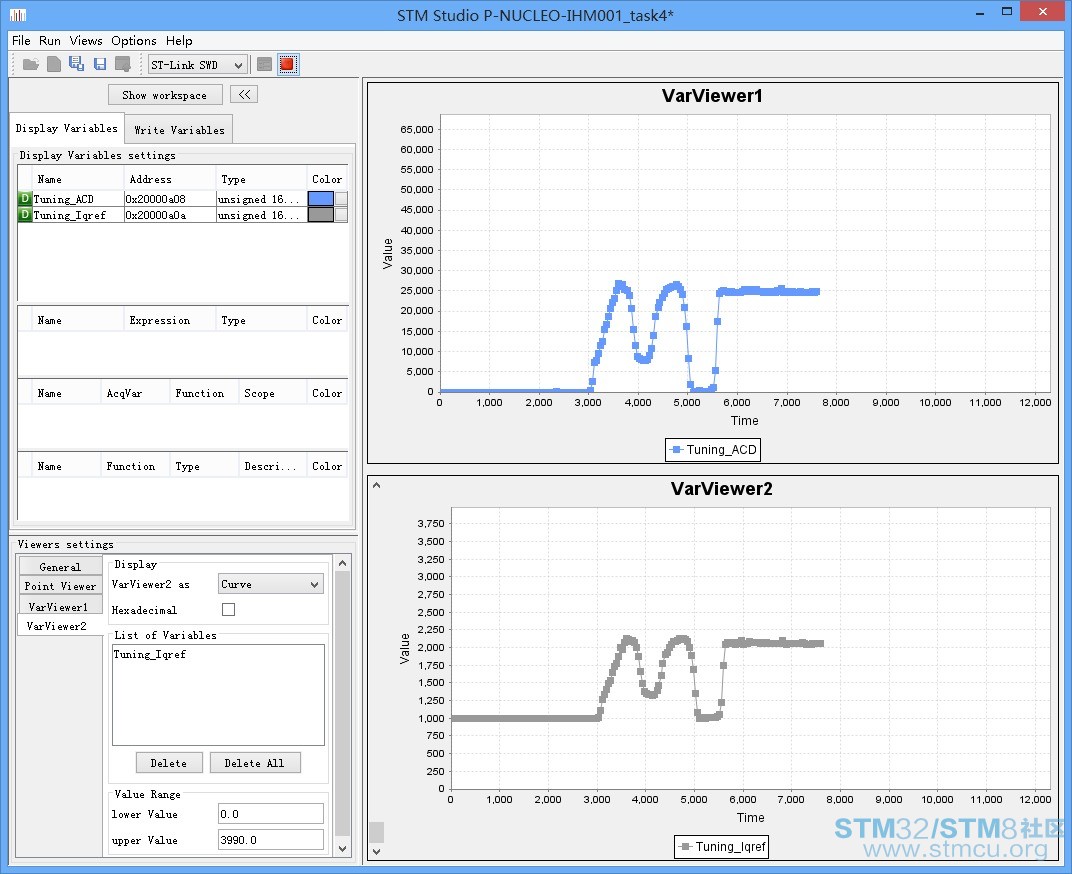This screenshot has width=1072, height=874.
Task: Stop recording with the red button
Action: pyautogui.click(x=288, y=64)
